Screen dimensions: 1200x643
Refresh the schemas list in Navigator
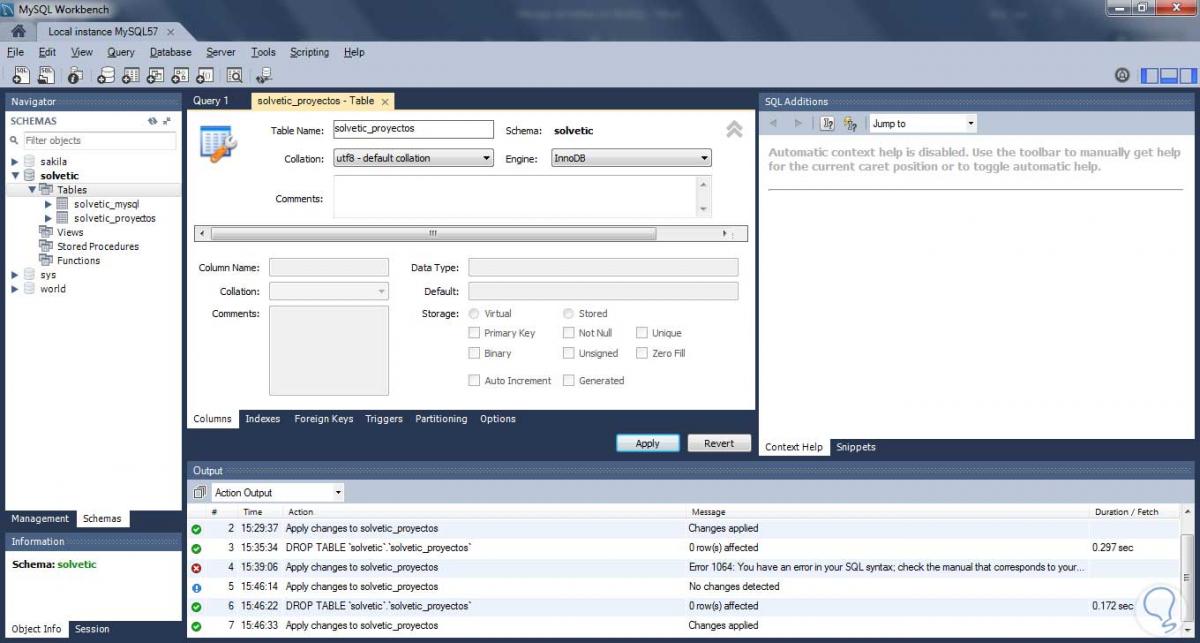tap(152, 121)
